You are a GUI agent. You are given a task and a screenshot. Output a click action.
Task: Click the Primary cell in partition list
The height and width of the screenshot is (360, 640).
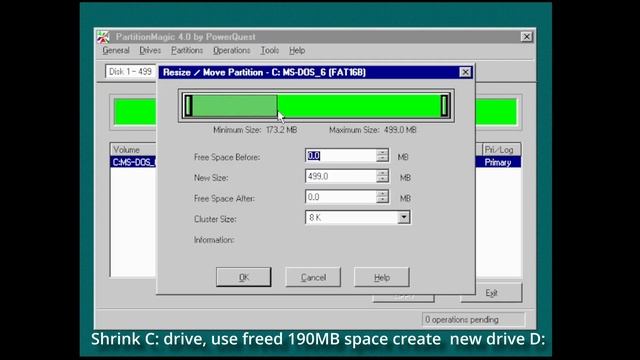pyautogui.click(x=498, y=162)
